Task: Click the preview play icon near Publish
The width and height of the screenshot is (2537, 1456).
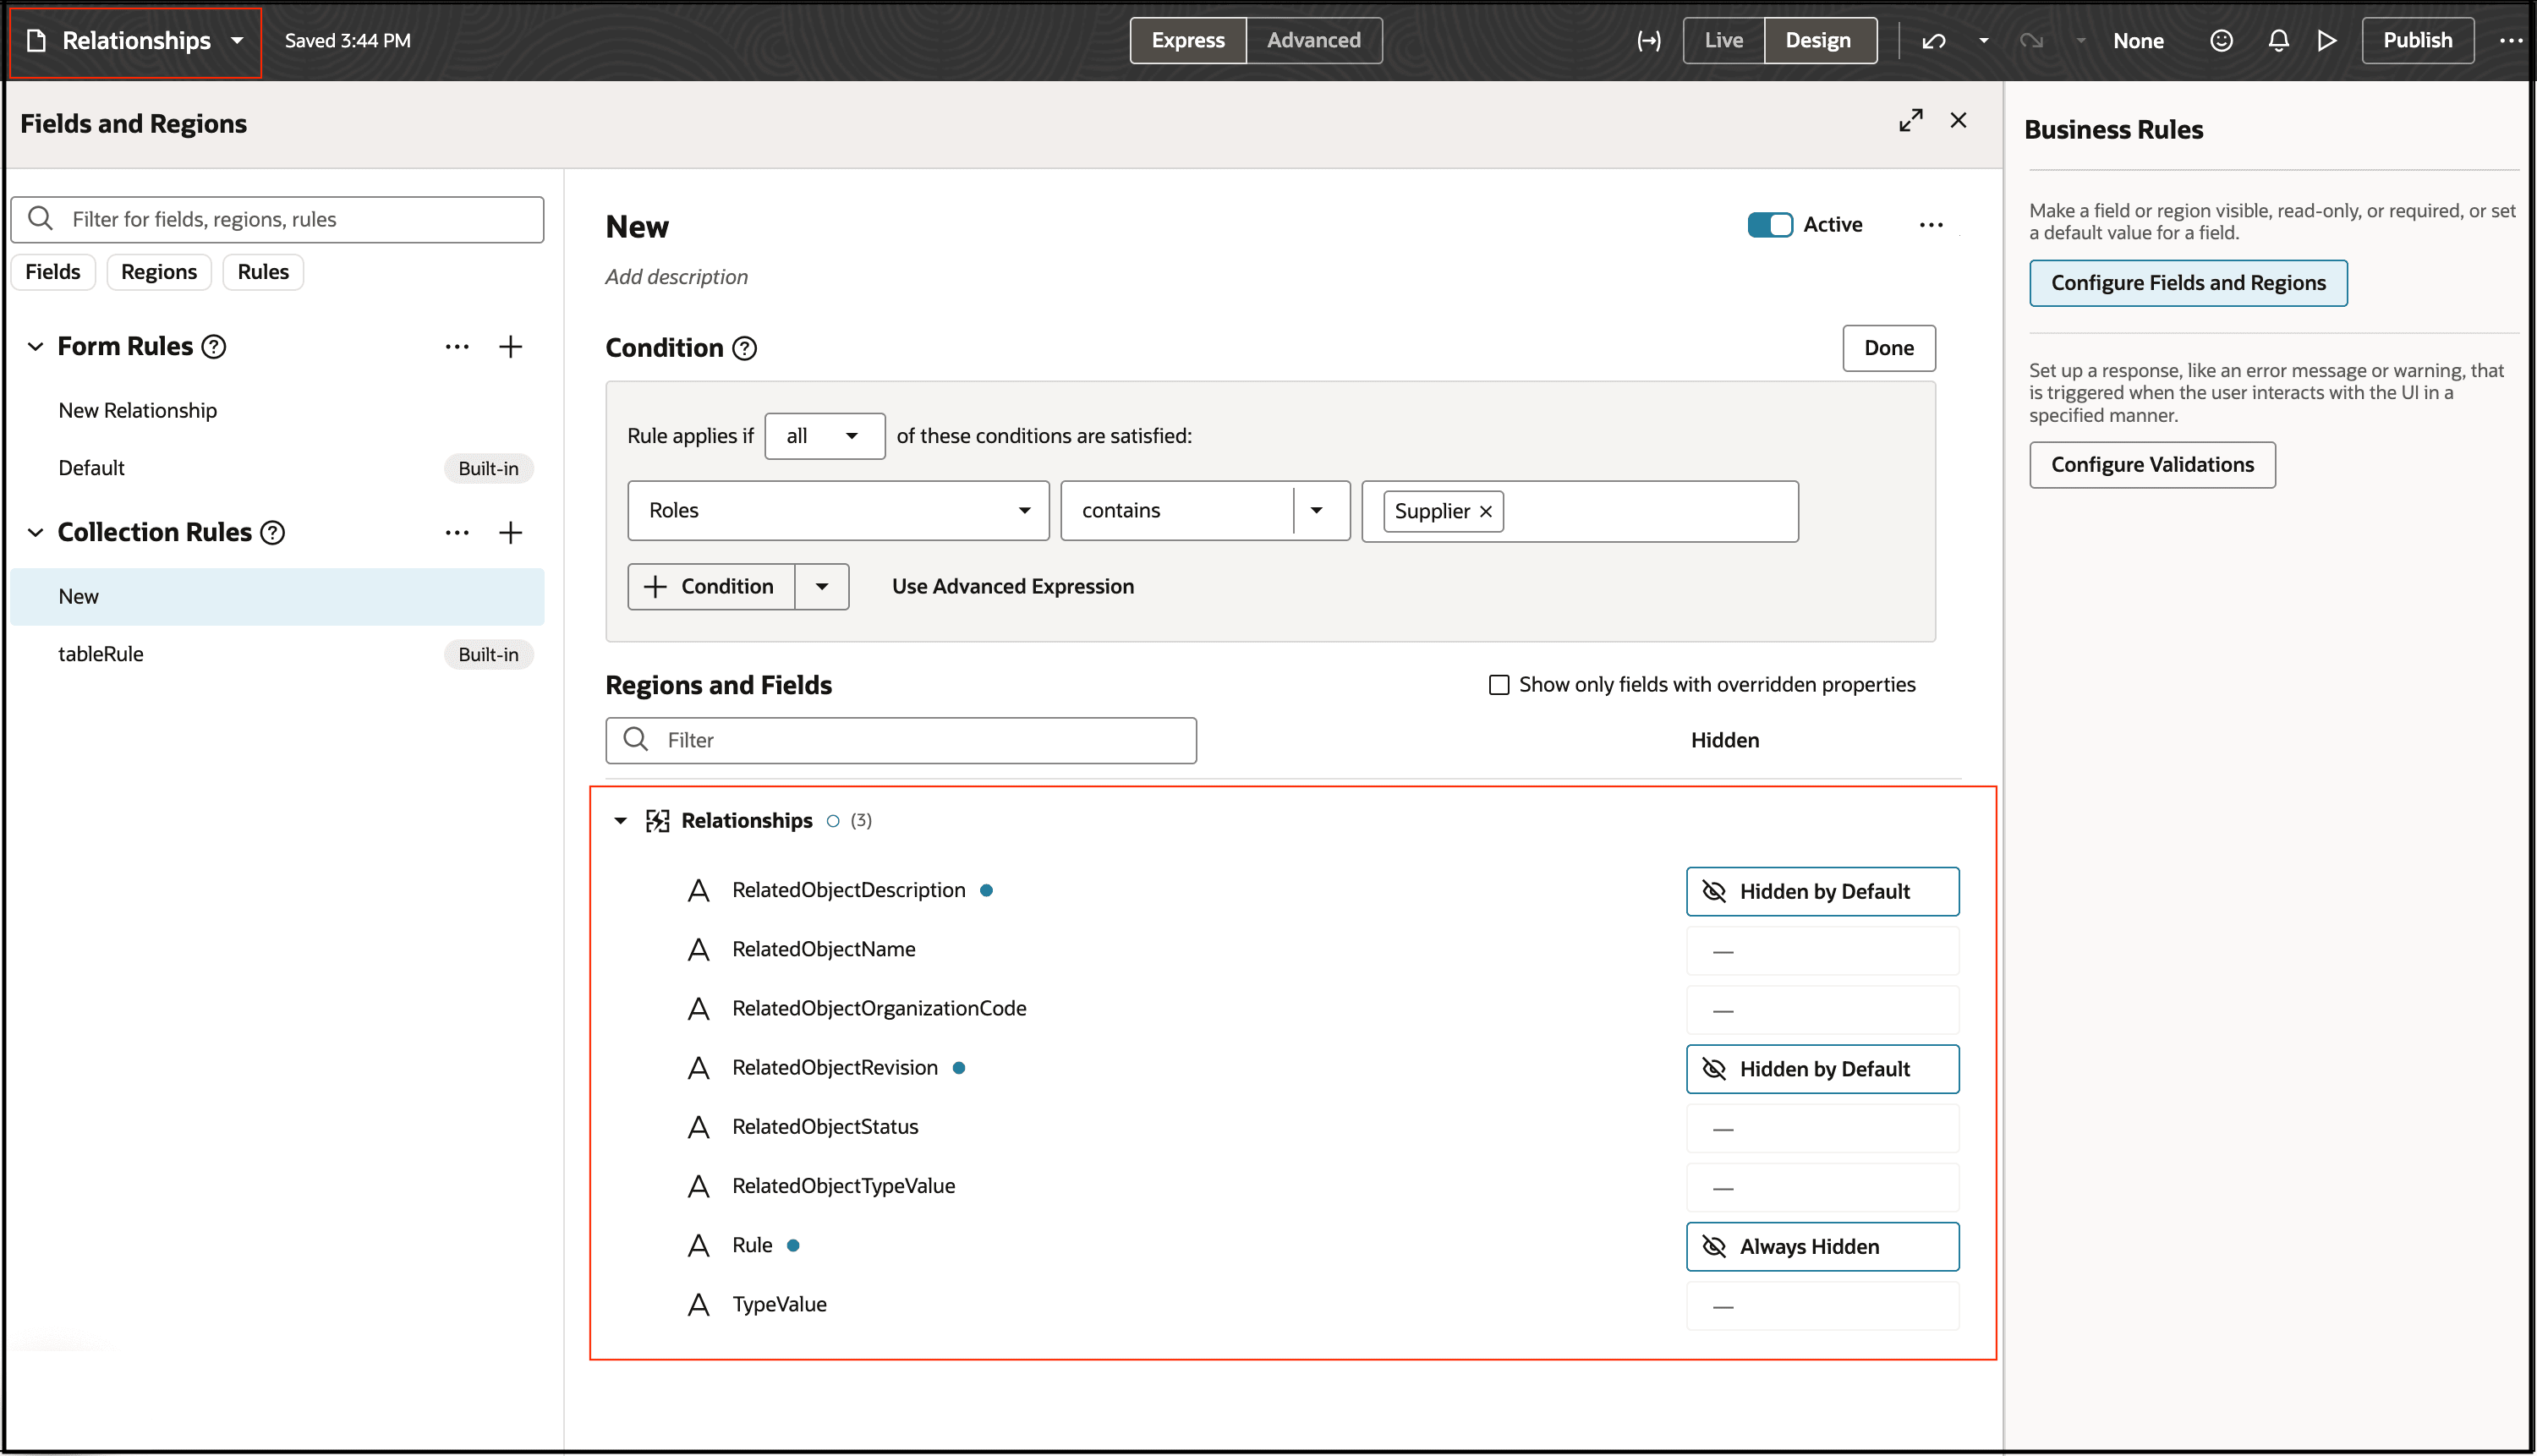Action: pyautogui.click(x=2327, y=40)
